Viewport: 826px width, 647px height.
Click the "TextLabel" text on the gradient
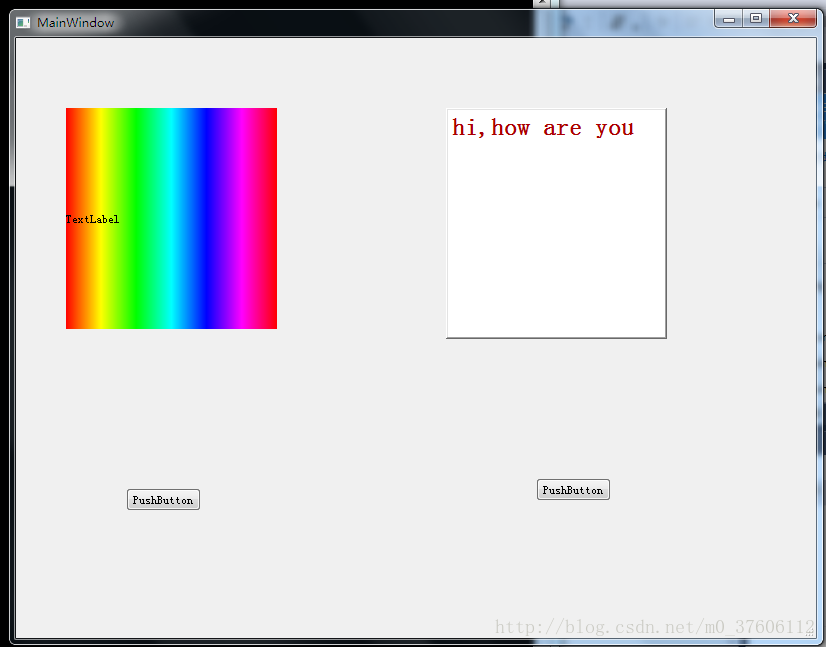[92, 219]
